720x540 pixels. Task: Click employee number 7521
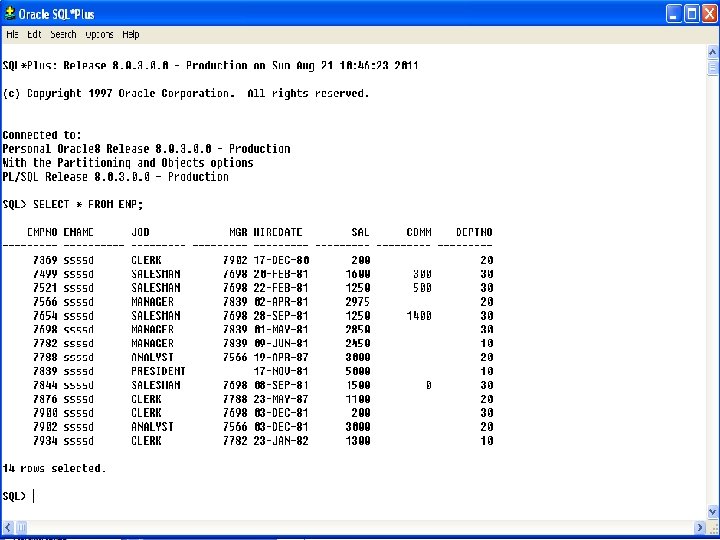pos(45,288)
